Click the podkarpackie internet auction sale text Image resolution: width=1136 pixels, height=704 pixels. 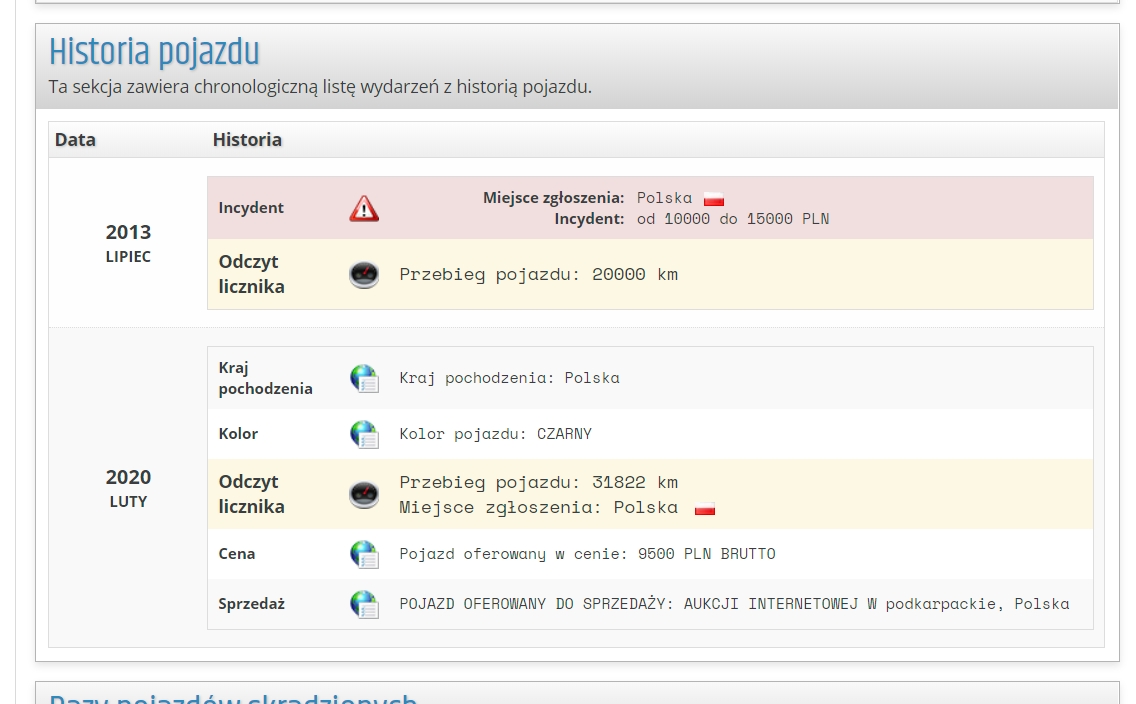coord(734,604)
